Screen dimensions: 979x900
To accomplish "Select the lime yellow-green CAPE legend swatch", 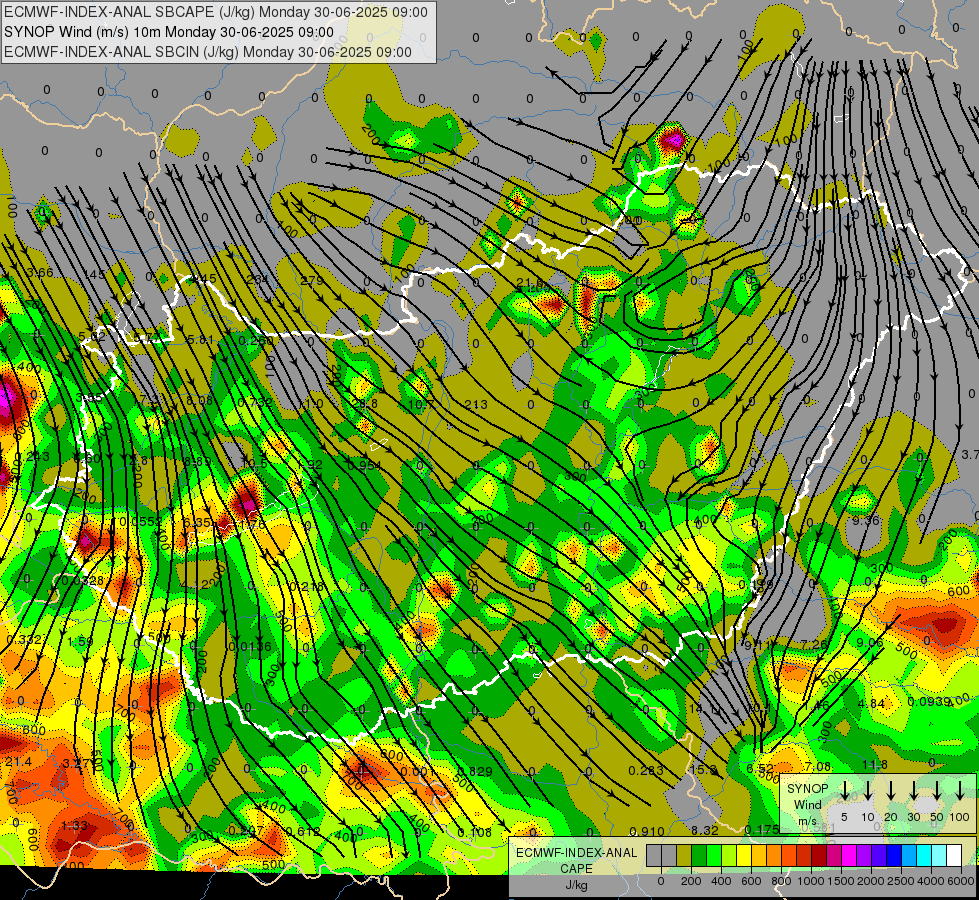I will (x=729, y=855).
